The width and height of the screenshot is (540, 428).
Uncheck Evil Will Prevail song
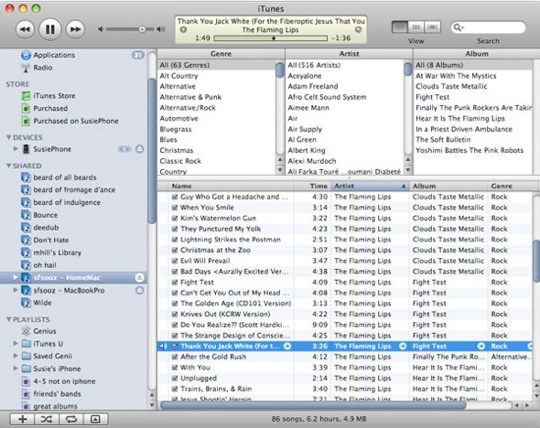[x=175, y=261]
